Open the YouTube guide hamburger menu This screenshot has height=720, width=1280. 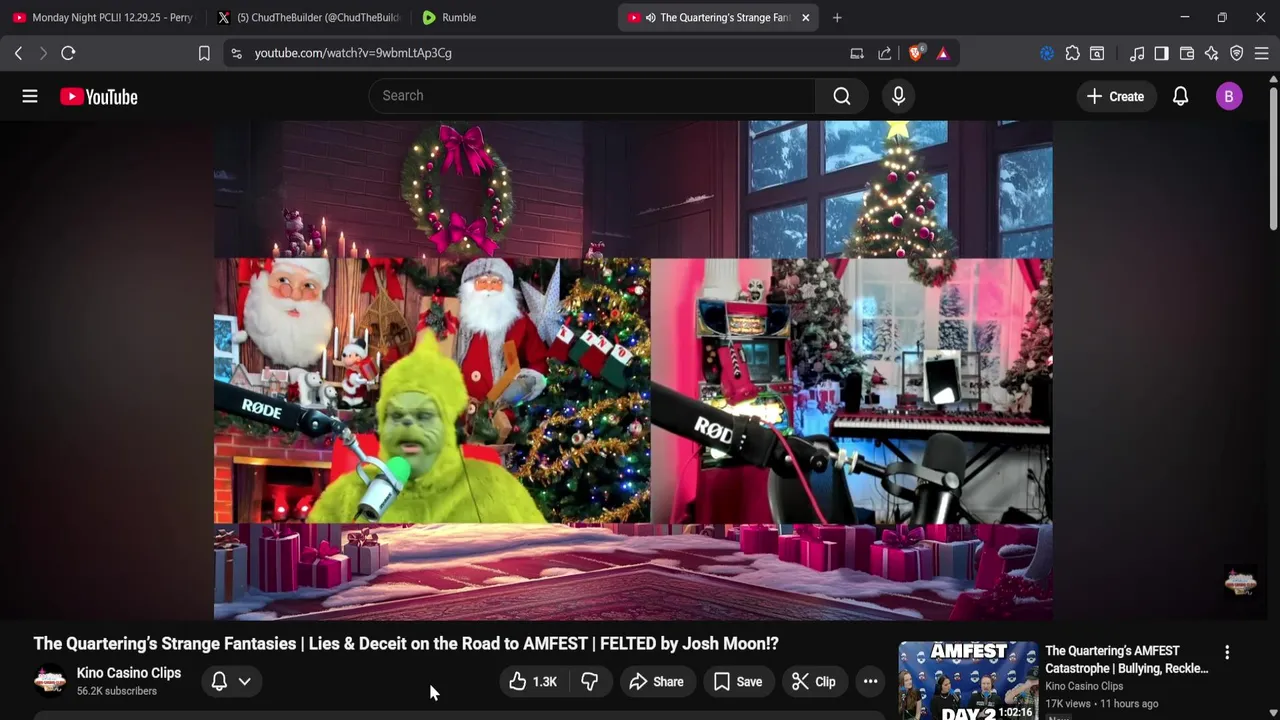(30, 96)
